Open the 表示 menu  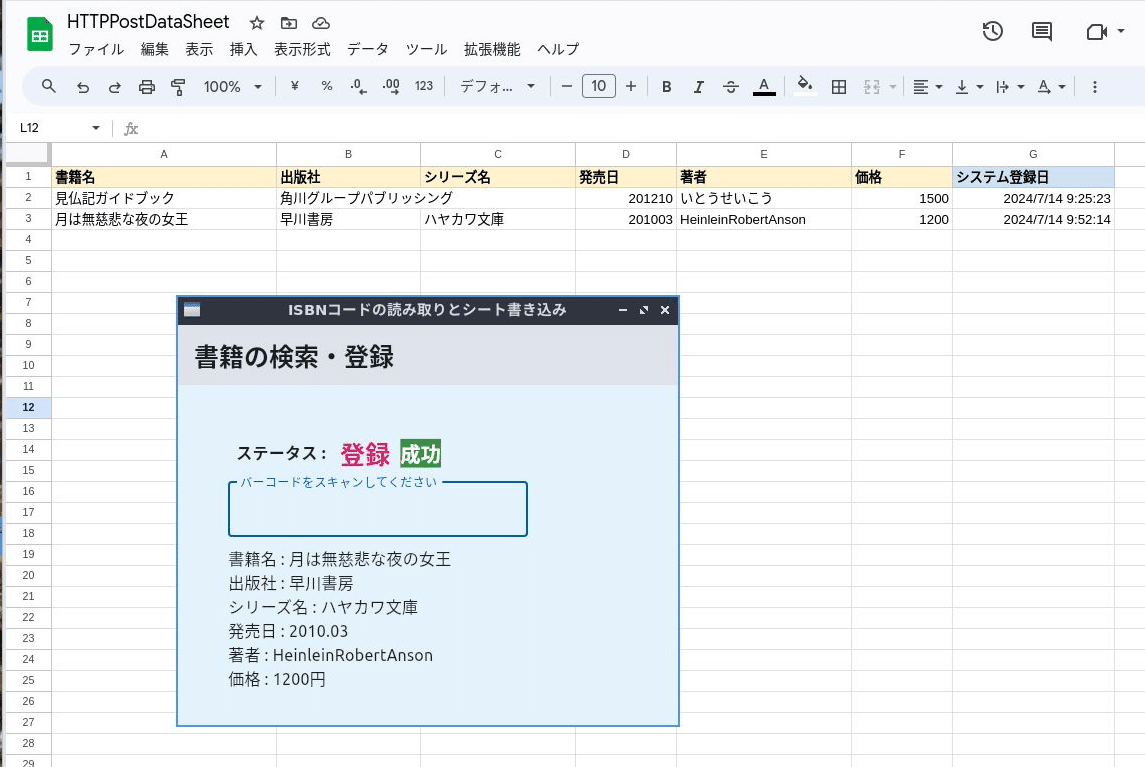pos(199,49)
